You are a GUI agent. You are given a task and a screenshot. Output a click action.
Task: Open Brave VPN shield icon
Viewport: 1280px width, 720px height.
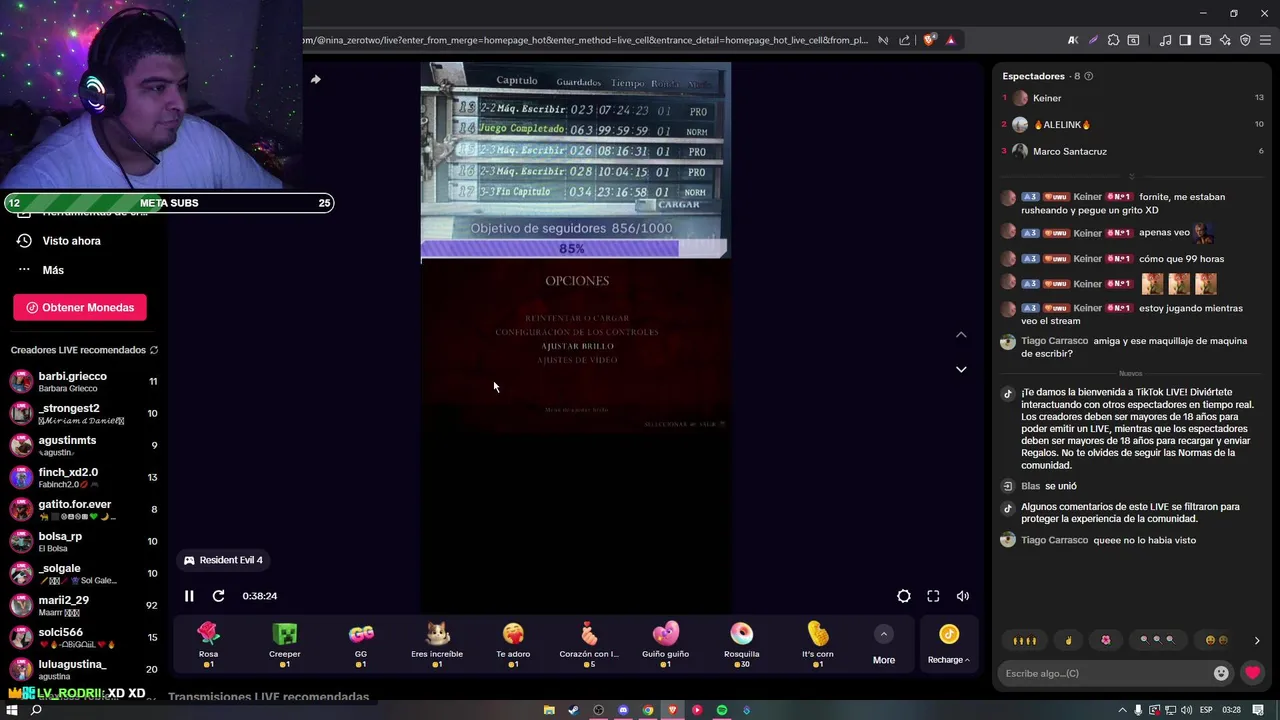tap(1245, 40)
